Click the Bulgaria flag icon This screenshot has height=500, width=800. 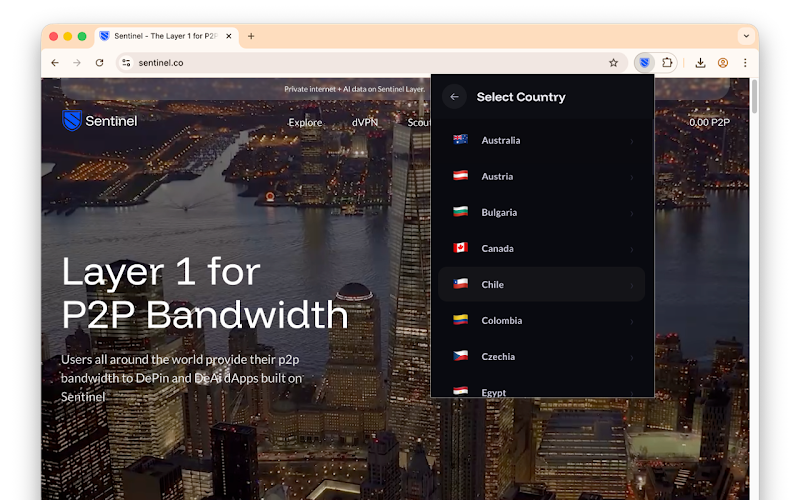click(461, 211)
